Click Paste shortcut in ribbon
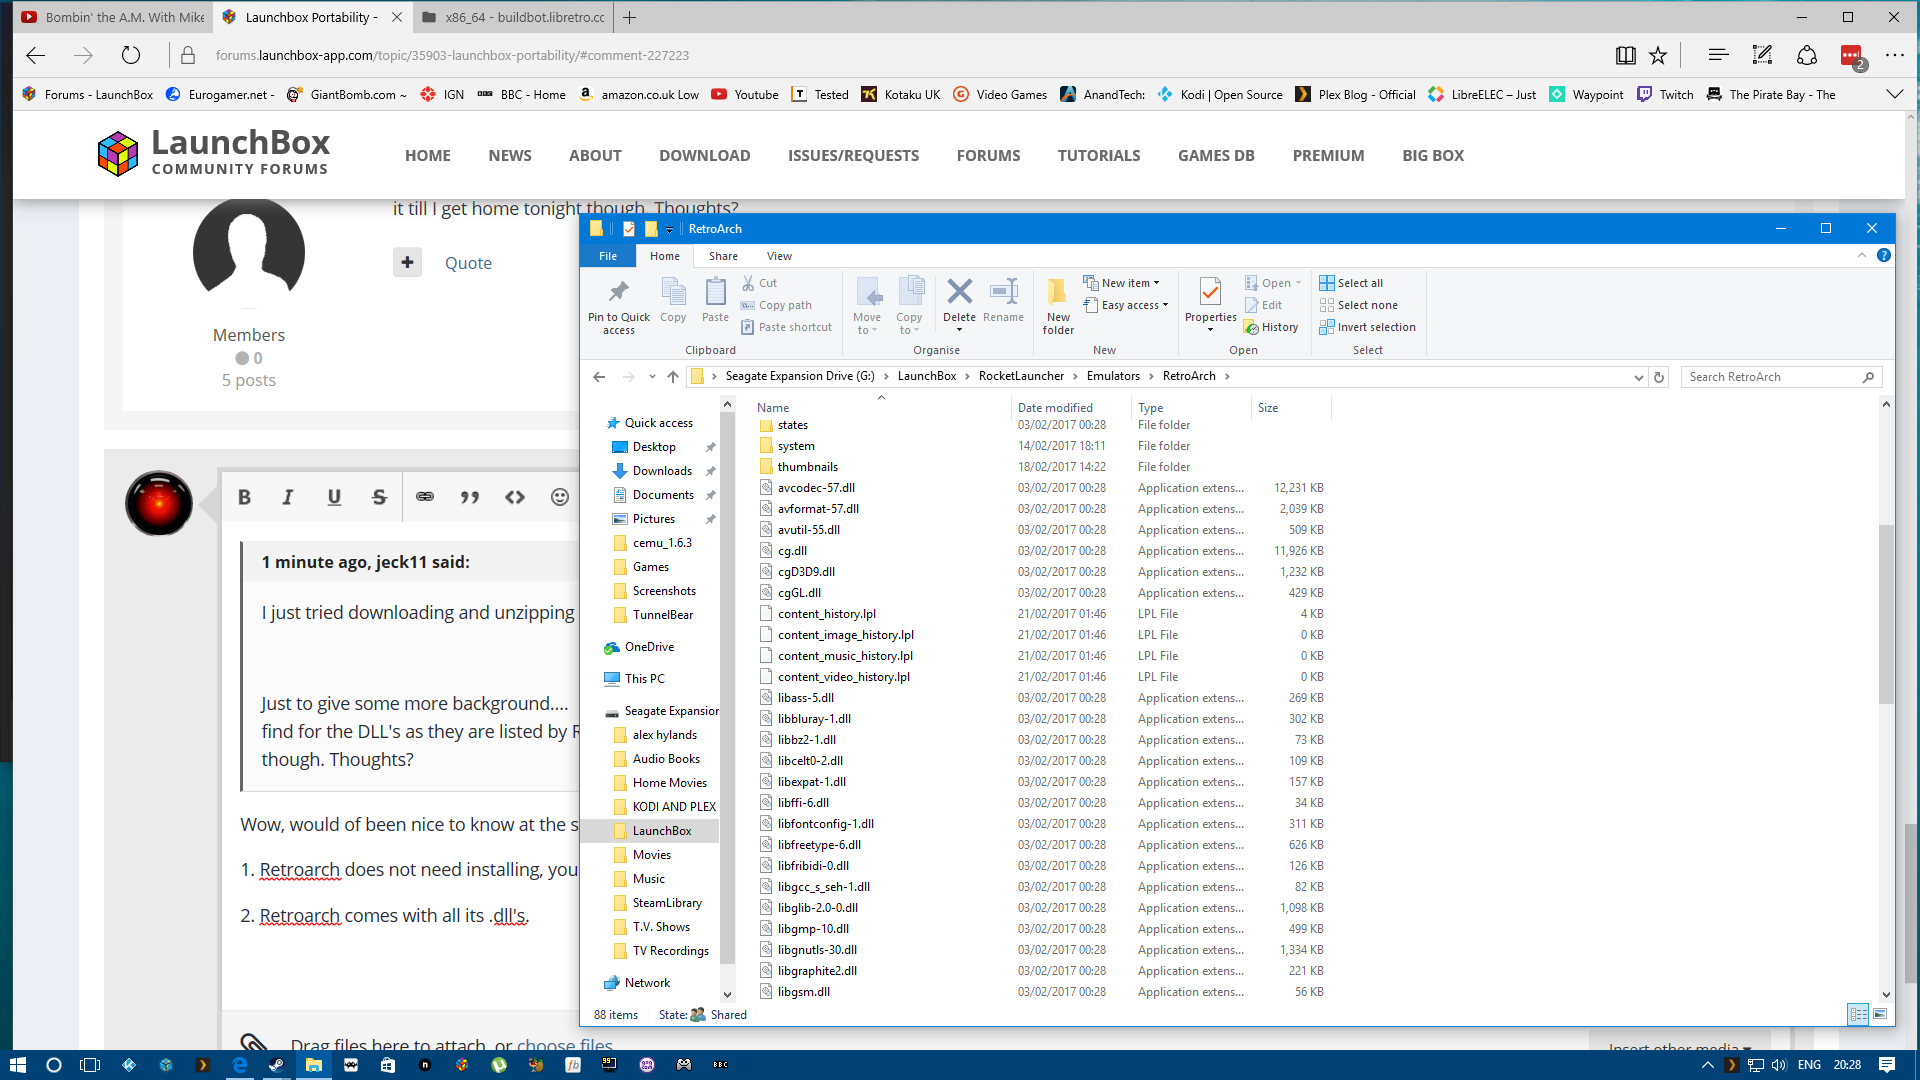Screen dimensions: 1920x1080 [x=786, y=327]
